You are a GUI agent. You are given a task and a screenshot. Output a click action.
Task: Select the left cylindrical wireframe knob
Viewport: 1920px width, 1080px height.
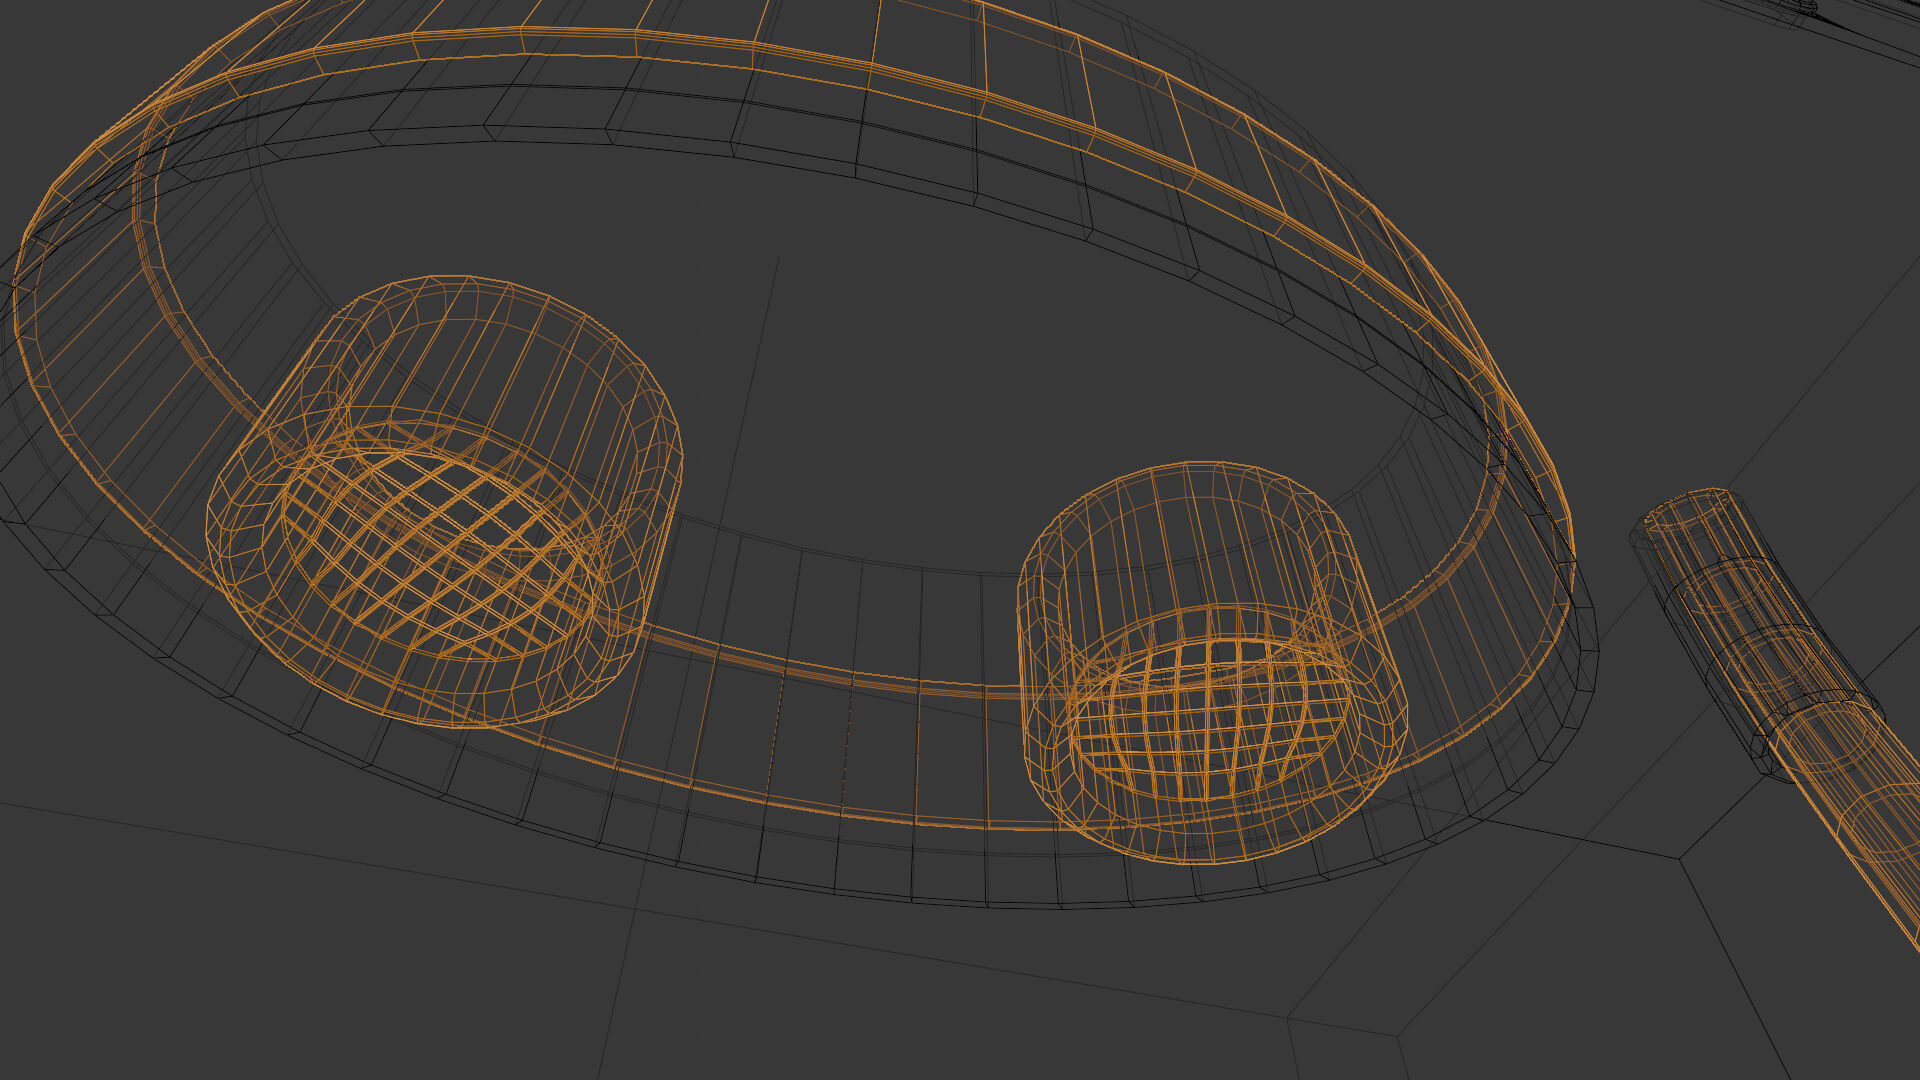[x=444, y=500]
